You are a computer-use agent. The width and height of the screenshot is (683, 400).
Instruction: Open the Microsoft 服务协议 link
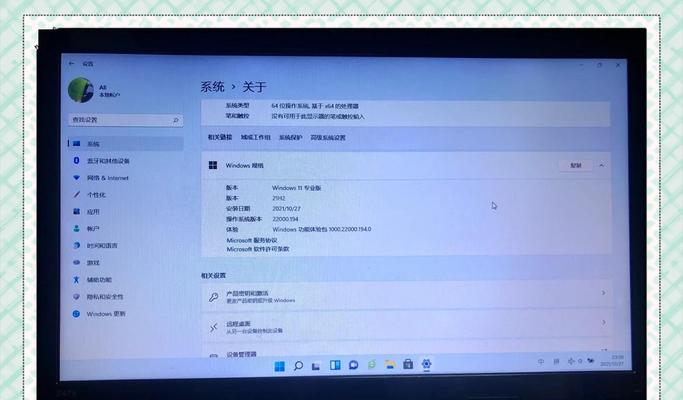252,241
